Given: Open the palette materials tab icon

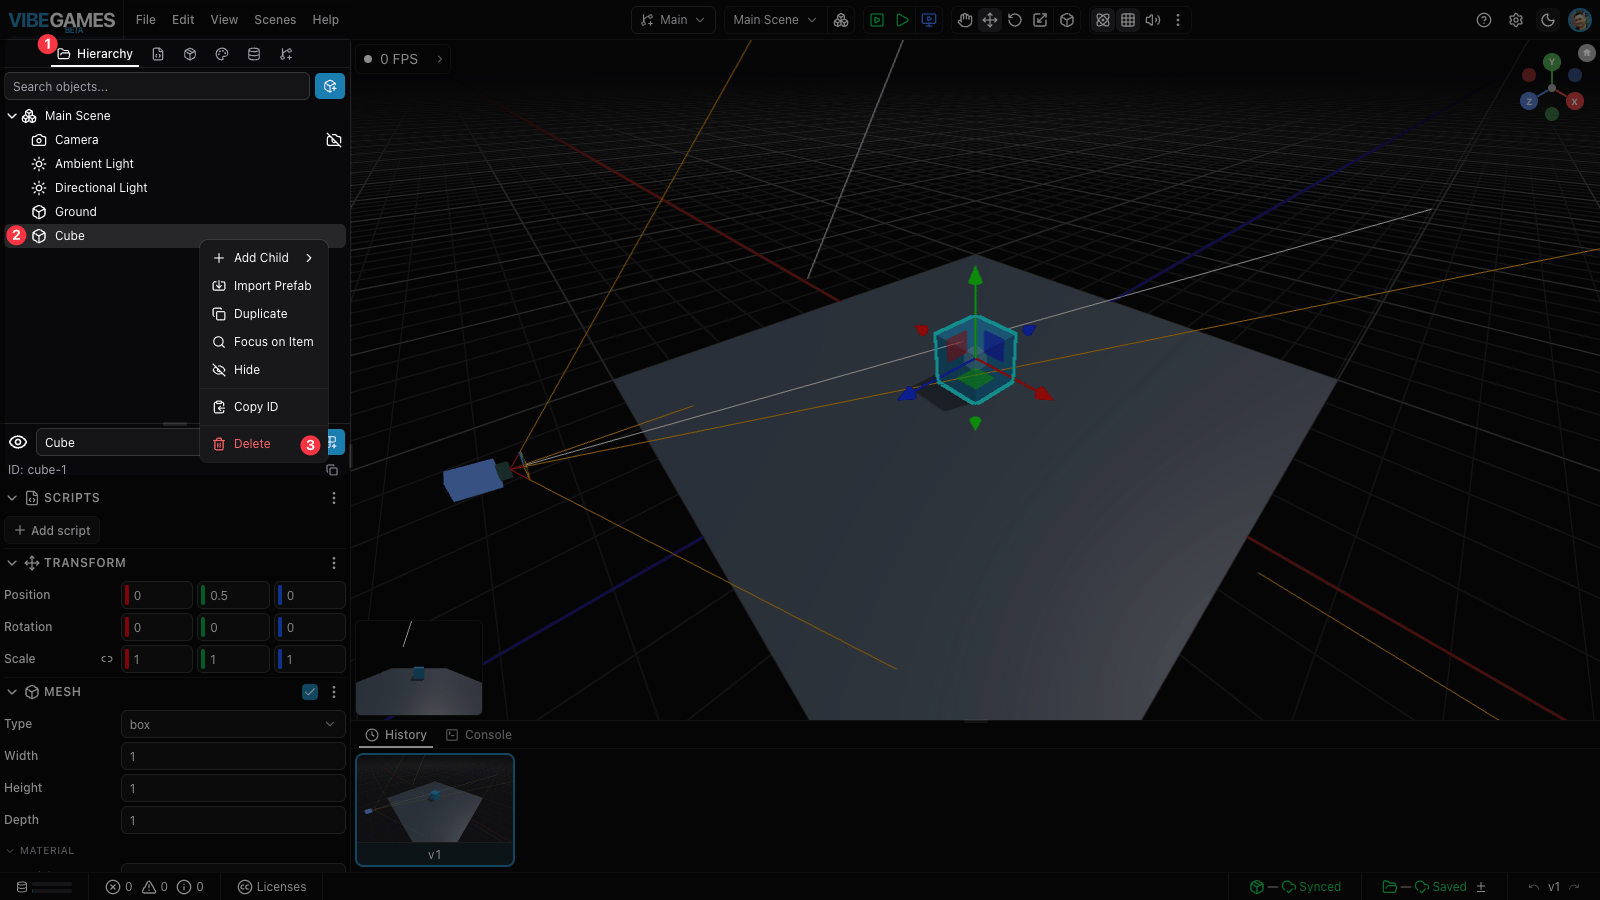Looking at the screenshot, I should (x=222, y=54).
